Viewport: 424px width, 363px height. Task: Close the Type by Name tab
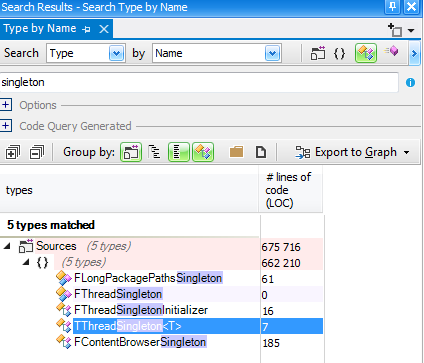(x=104, y=29)
